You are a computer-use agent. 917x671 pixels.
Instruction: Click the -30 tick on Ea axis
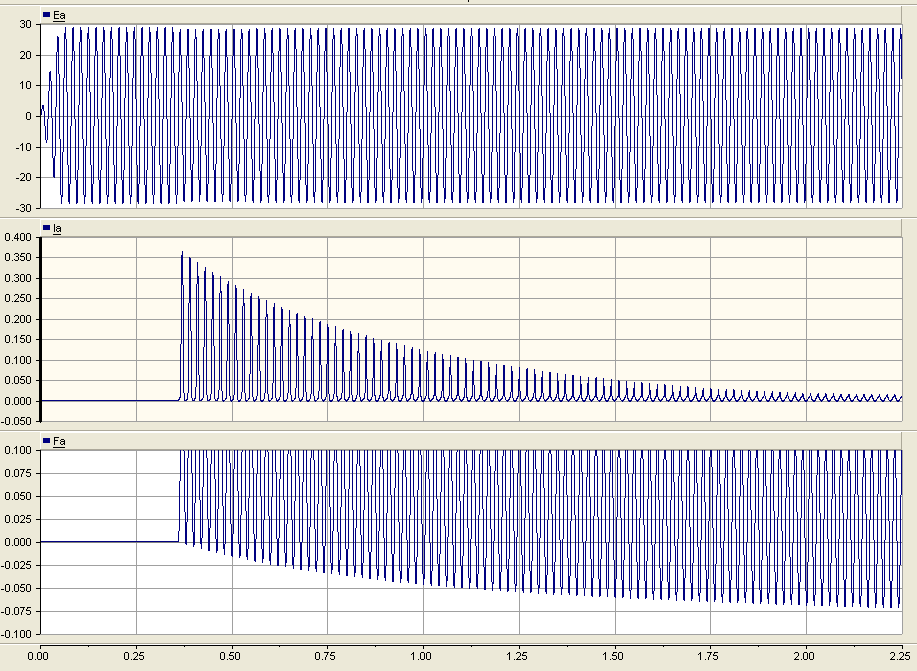(x=23, y=208)
